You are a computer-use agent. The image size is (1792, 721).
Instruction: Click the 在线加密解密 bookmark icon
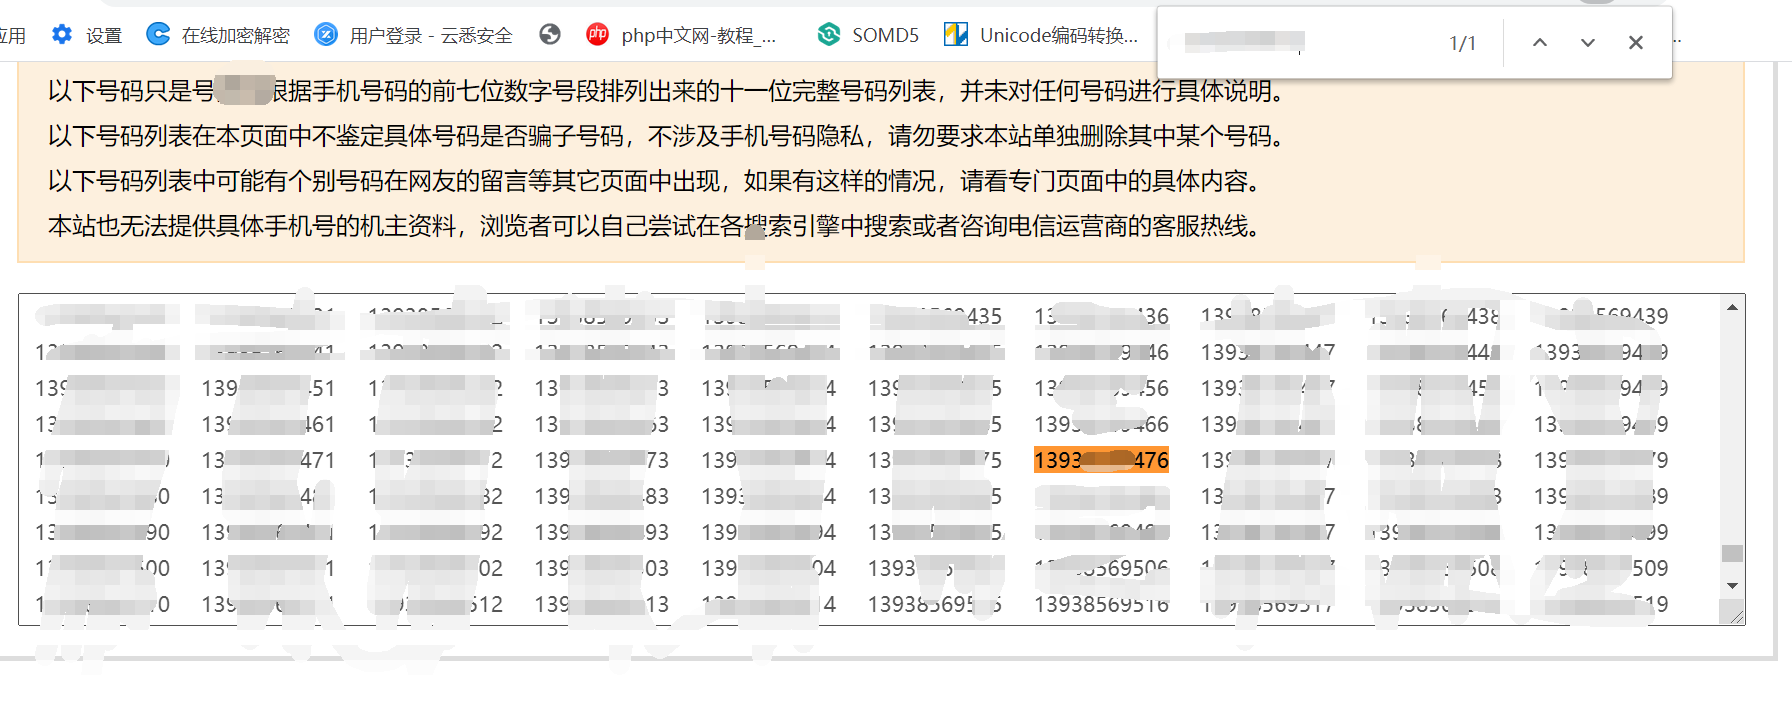tap(158, 35)
